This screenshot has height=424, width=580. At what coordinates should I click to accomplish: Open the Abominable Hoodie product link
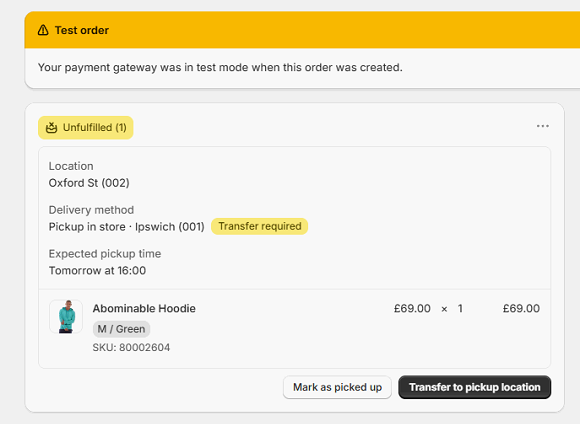pyautogui.click(x=144, y=308)
